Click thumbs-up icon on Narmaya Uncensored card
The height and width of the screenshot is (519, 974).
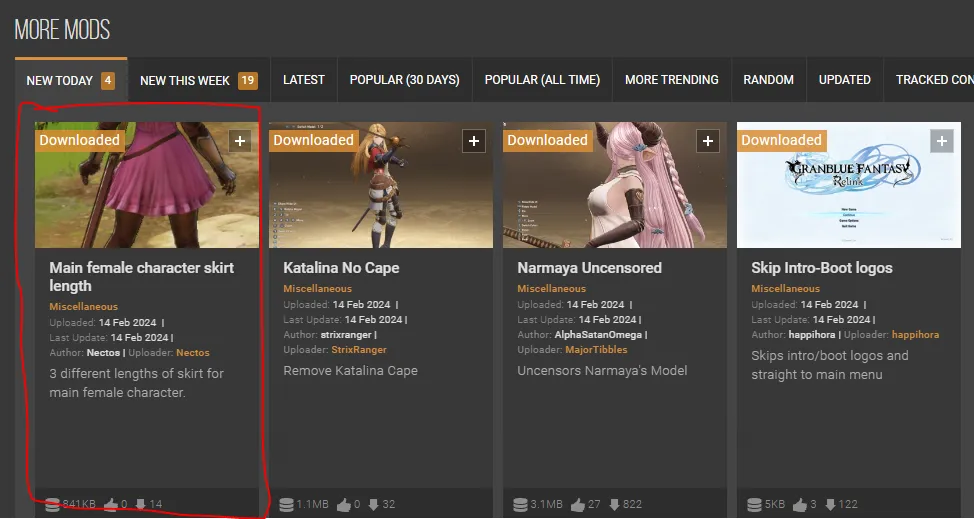578,505
